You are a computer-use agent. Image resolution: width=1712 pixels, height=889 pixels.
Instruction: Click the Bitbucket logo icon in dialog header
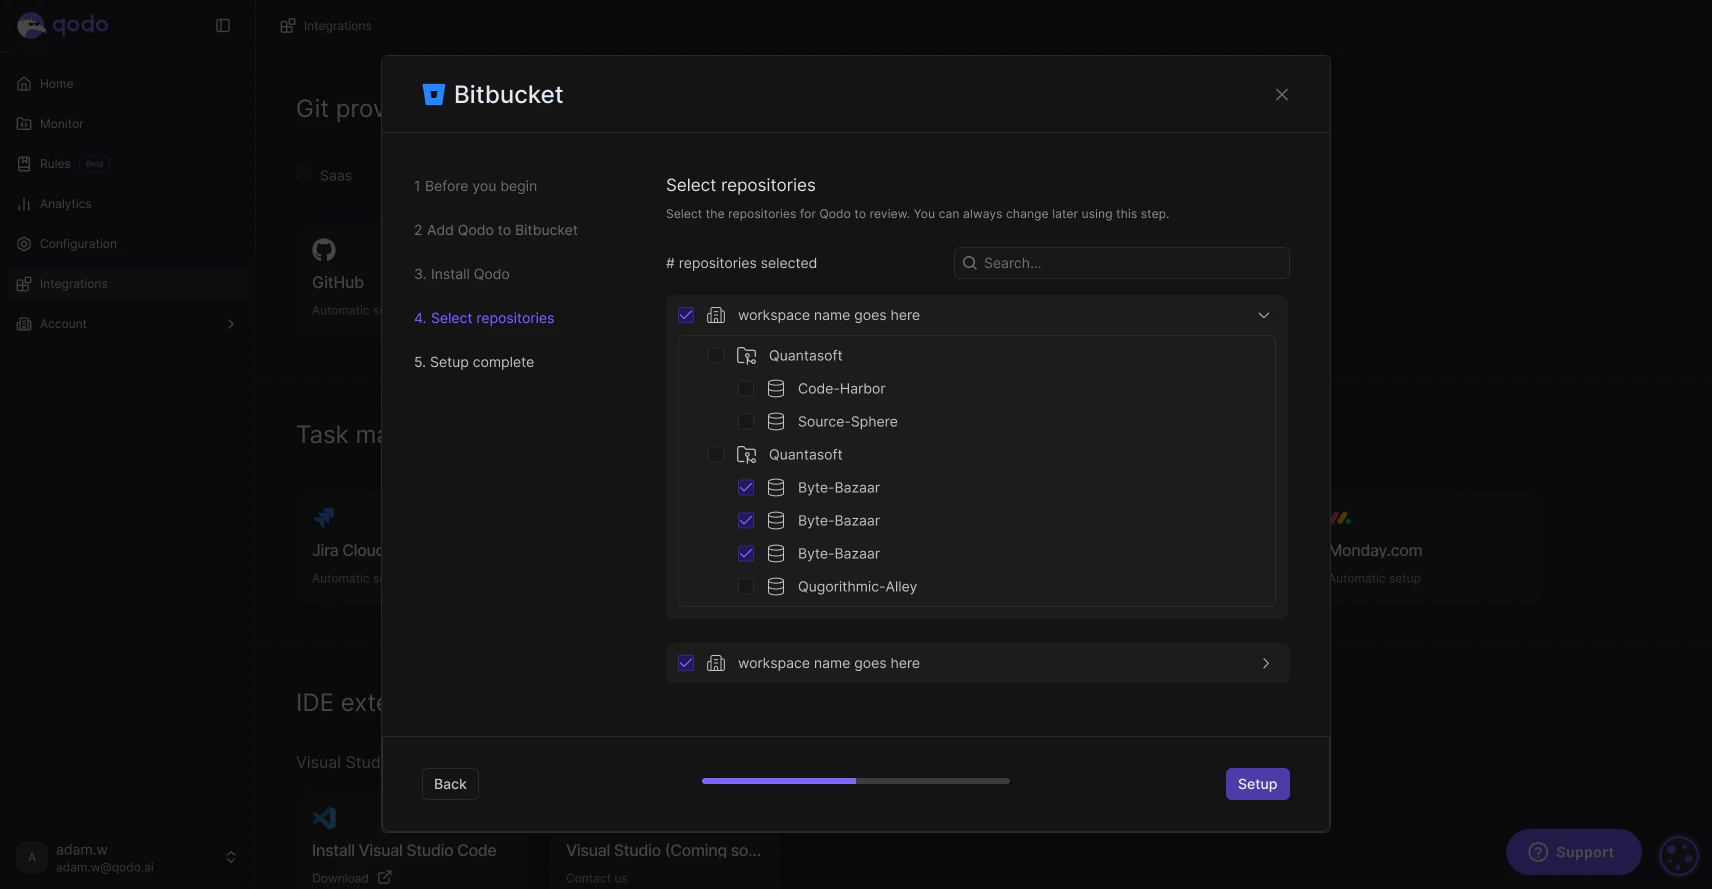433,94
